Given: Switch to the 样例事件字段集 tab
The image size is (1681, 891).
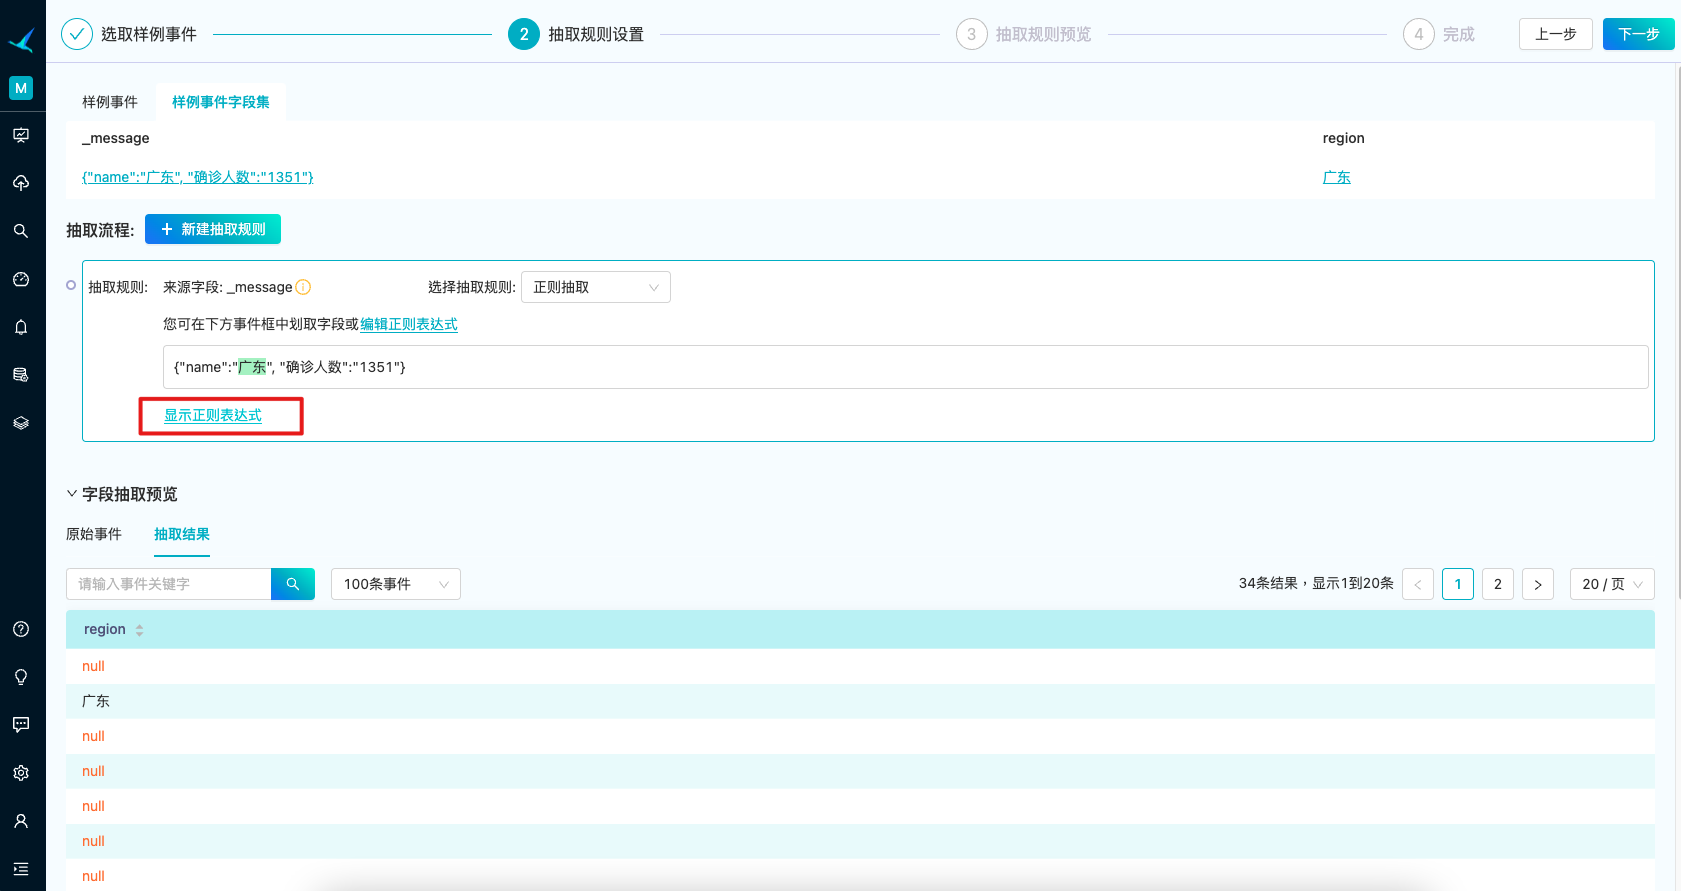Looking at the screenshot, I should pos(221,102).
